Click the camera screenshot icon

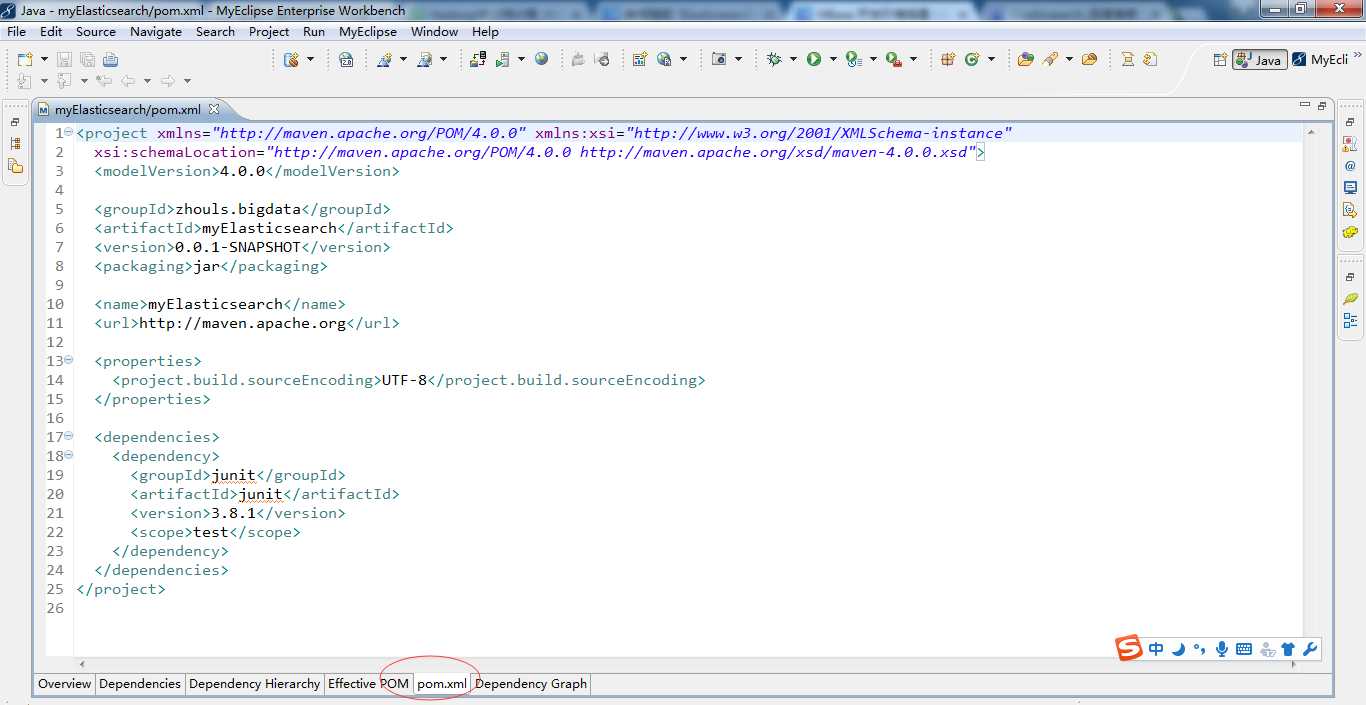point(719,60)
